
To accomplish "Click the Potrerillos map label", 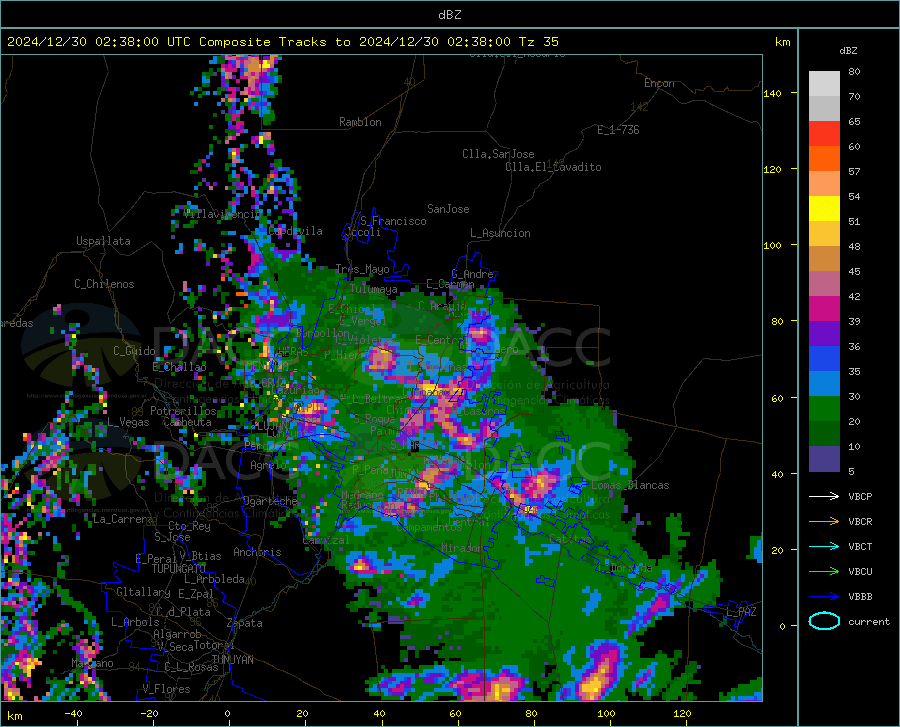I will (183, 411).
